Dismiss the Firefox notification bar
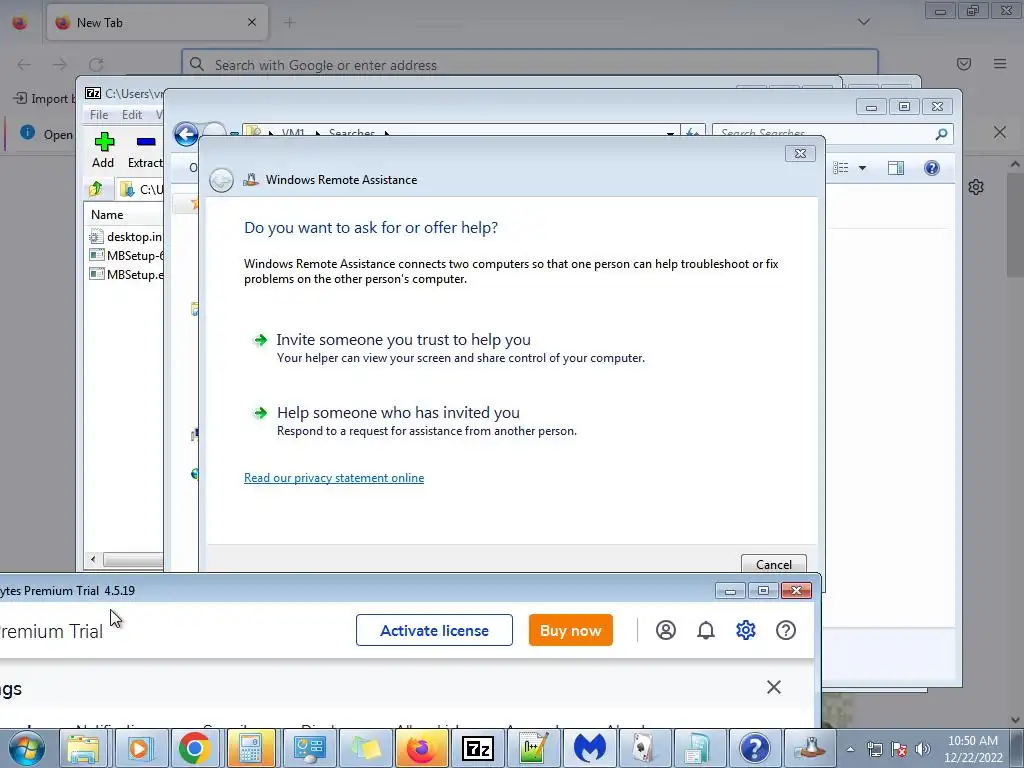The image size is (1024, 768). [x=1000, y=133]
